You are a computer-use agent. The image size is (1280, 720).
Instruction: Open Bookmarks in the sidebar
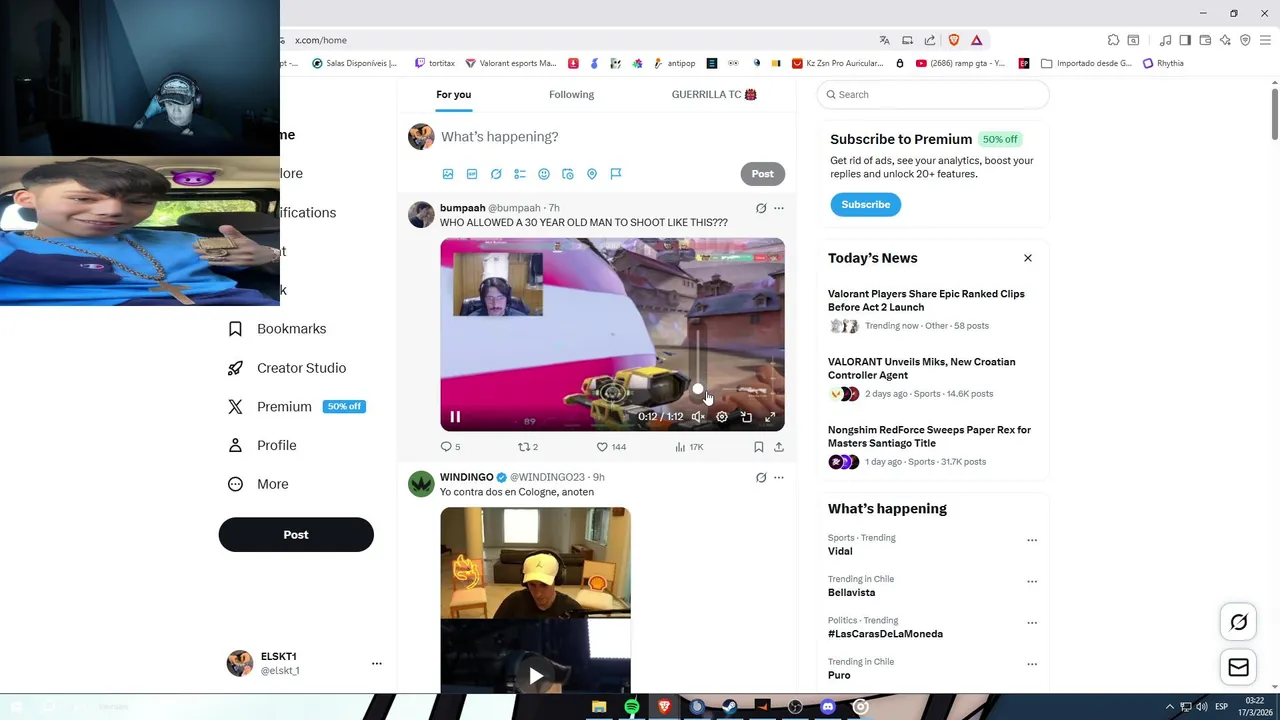[x=277, y=329]
